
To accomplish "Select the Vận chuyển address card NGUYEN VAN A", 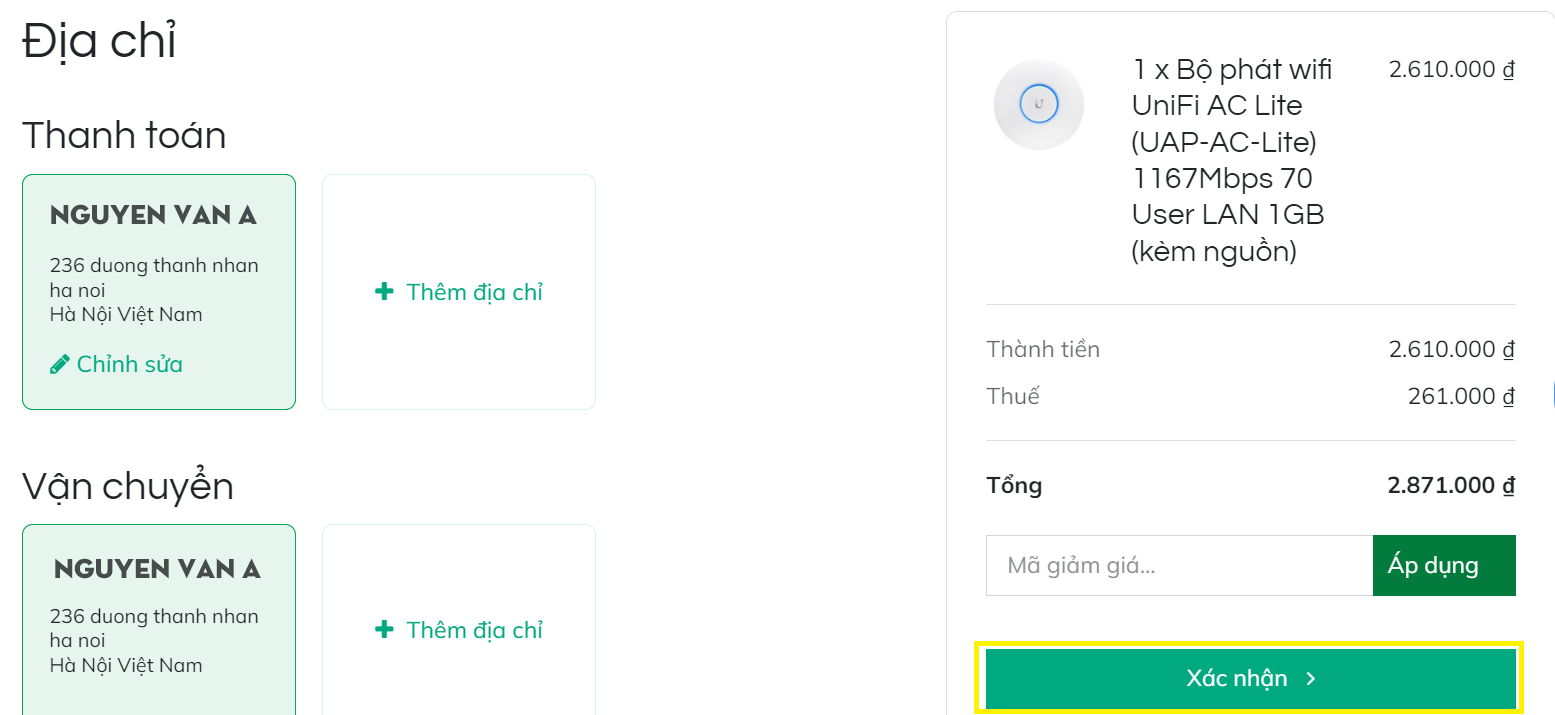I will coord(159,620).
